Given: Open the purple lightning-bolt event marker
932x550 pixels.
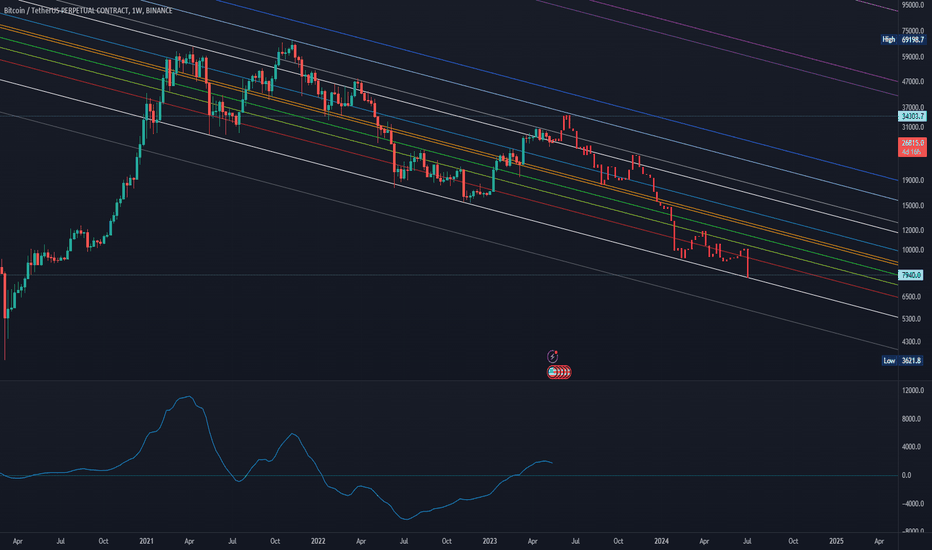Looking at the screenshot, I should (552, 356).
